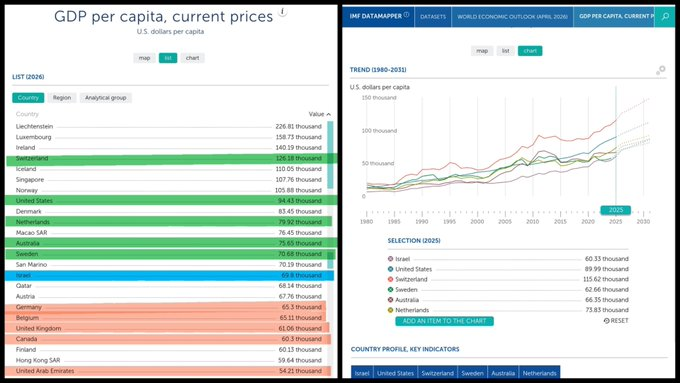
Task: Open Australia country profile tab
Action: (503, 373)
